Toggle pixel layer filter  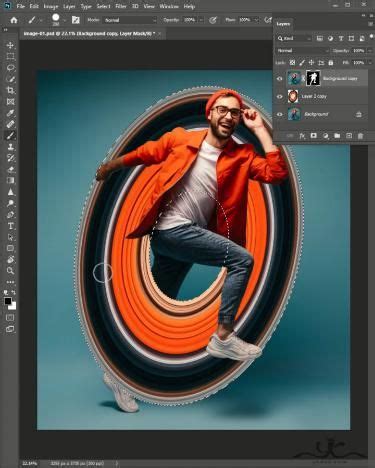[320, 38]
